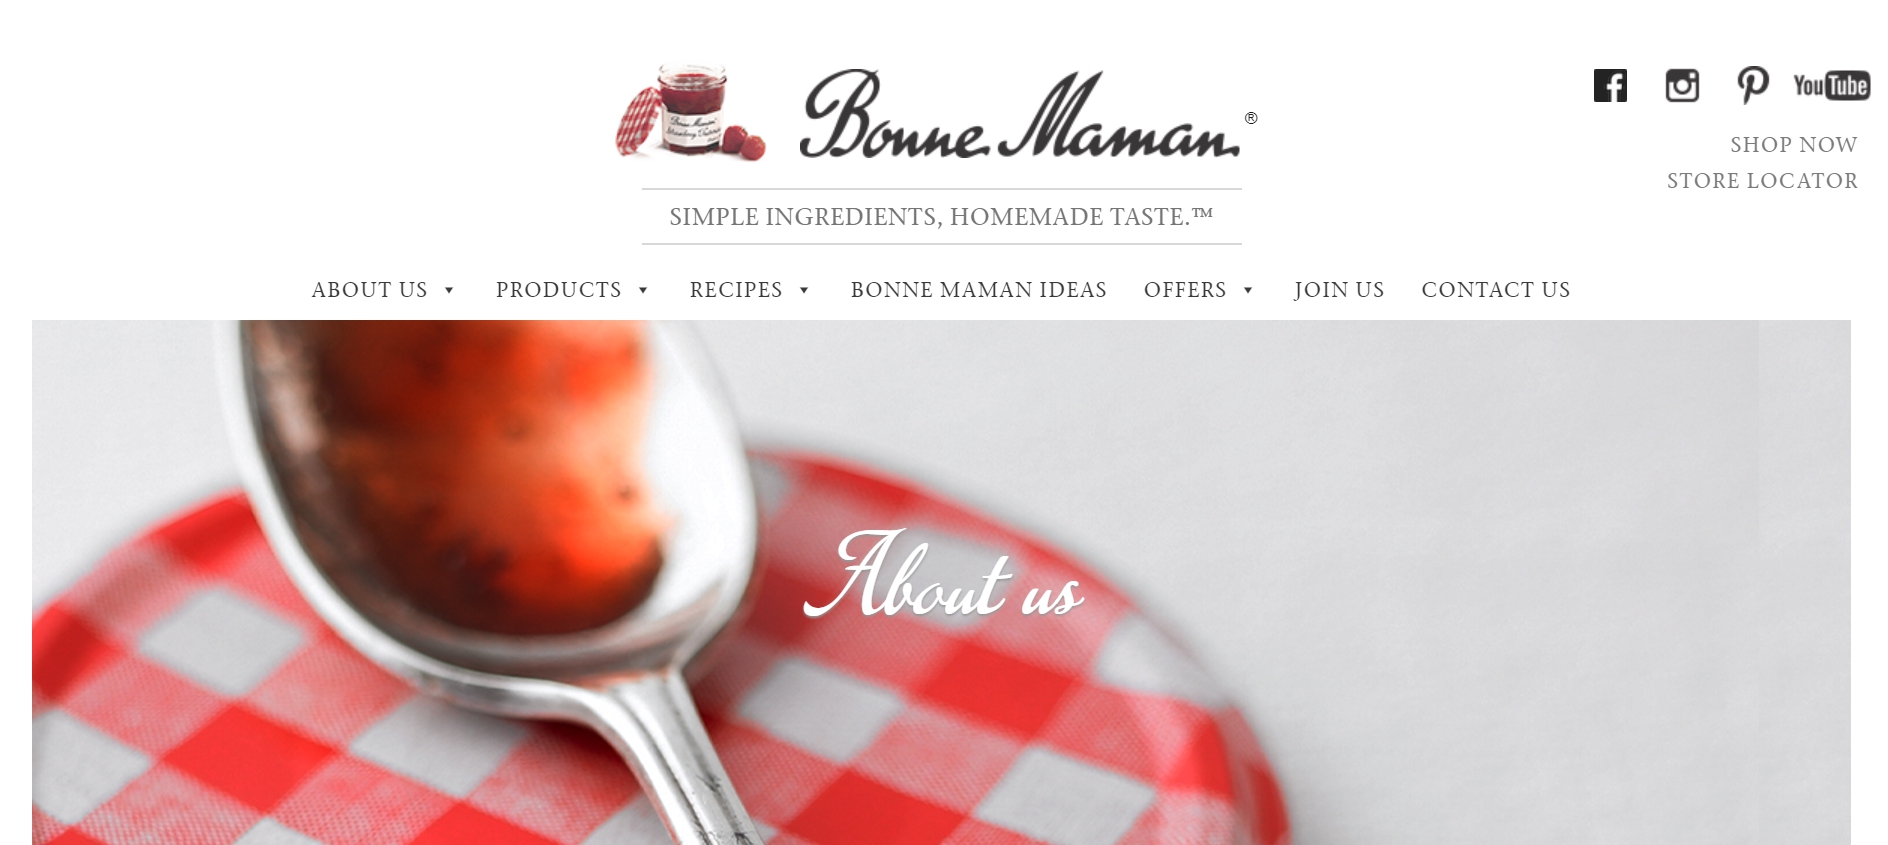Open the YouTube channel icon

click(x=1831, y=86)
